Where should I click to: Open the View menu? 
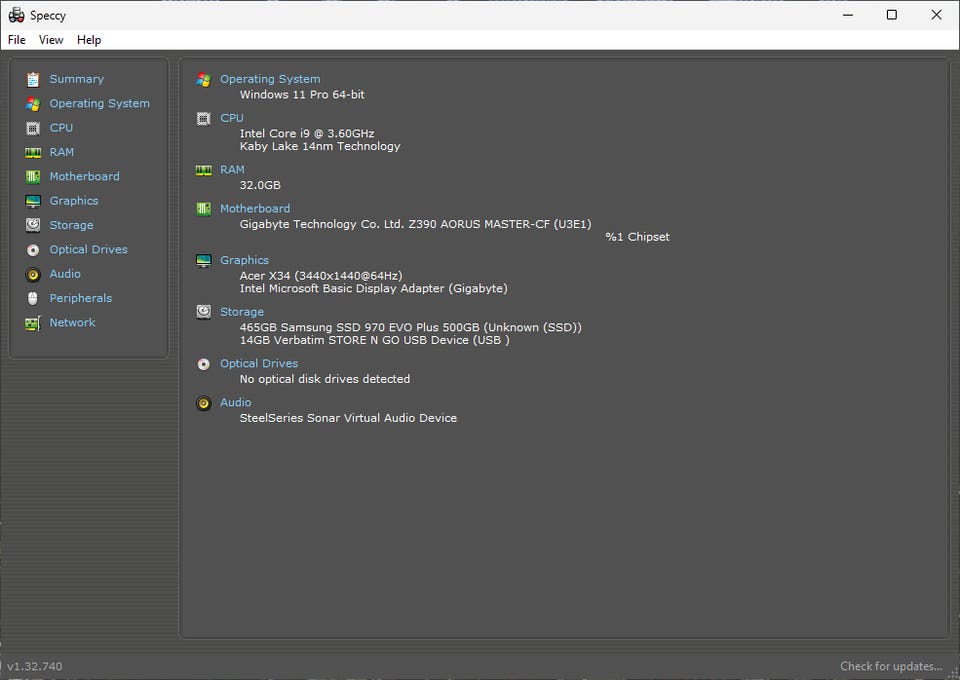pos(51,40)
